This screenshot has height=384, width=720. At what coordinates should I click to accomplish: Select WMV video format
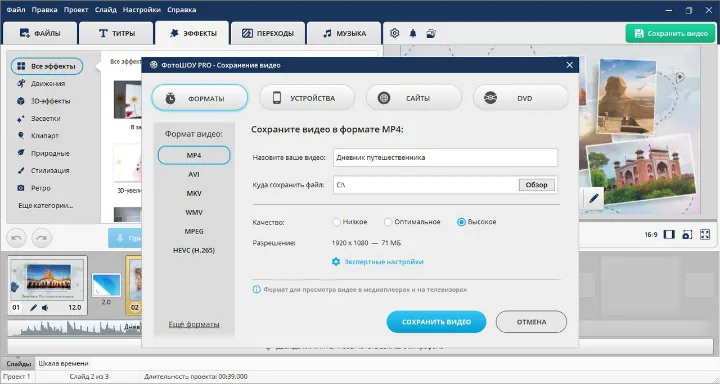pyautogui.click(x=194, y=213)
